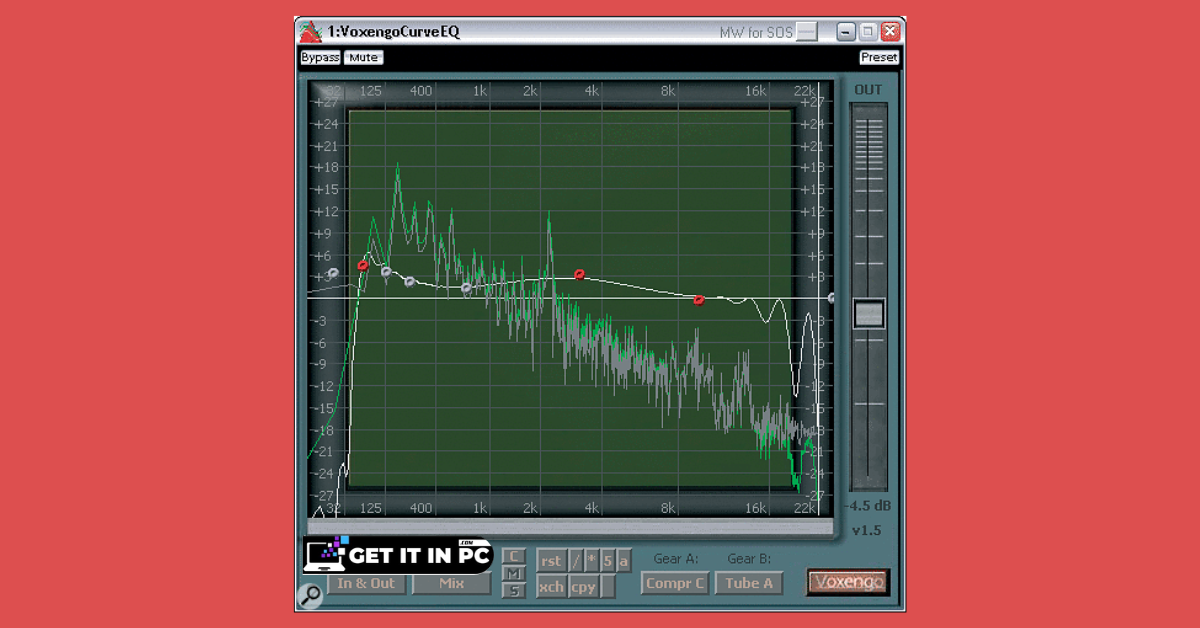The height and width of the screenshot is (628, 1200).
Task: Click the VoxengoCurveEQ app icon in title bar
Action: (x=311, y=31)
